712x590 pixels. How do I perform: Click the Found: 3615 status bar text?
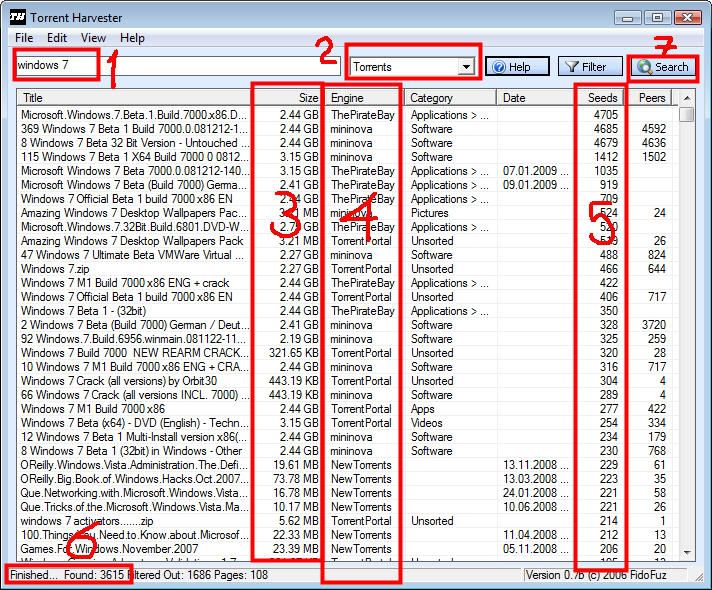click(x=94, y=575)
